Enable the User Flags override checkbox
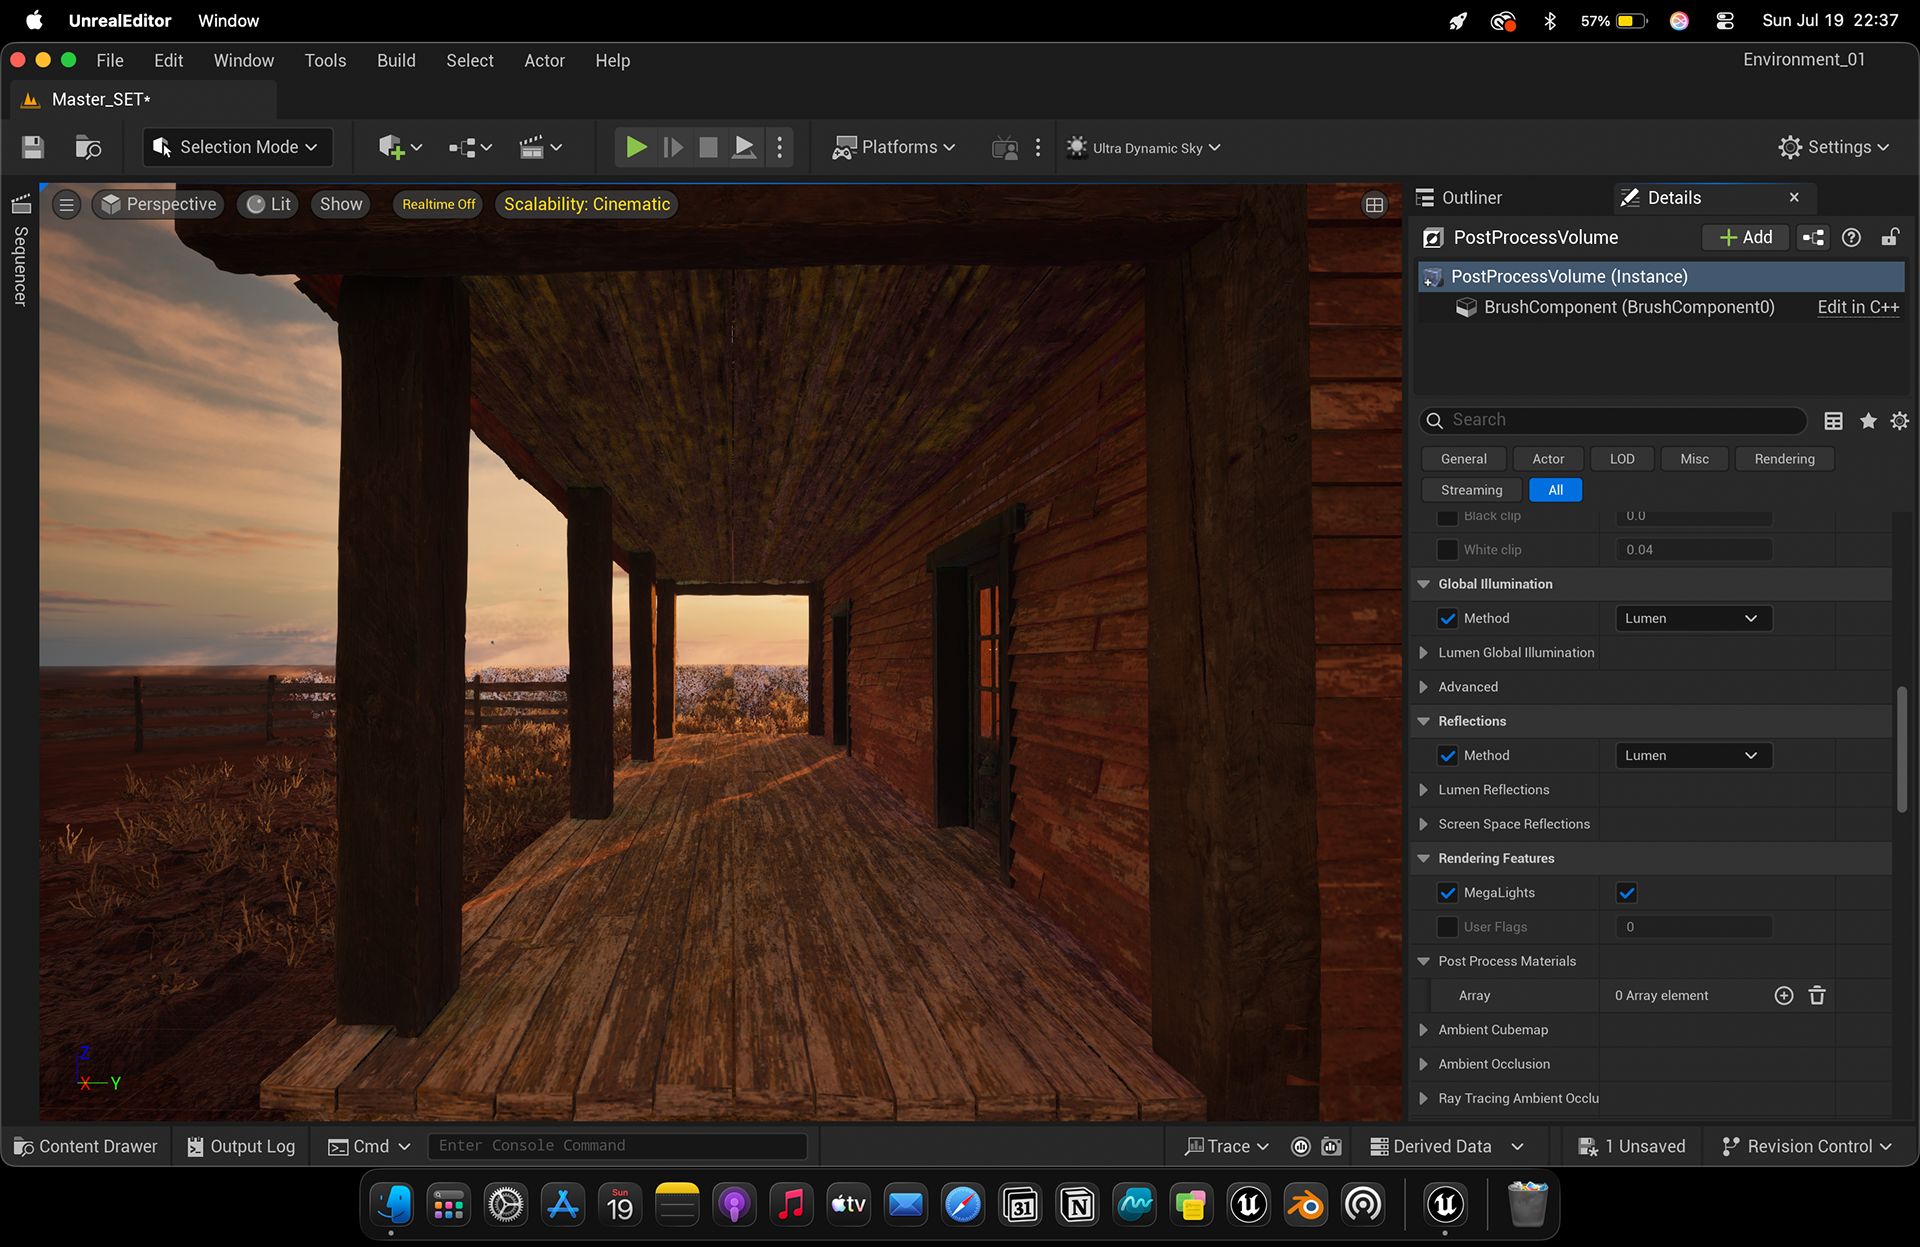The height and width of the screenshot is (1247, 1920). click(x=1447, y=927)
